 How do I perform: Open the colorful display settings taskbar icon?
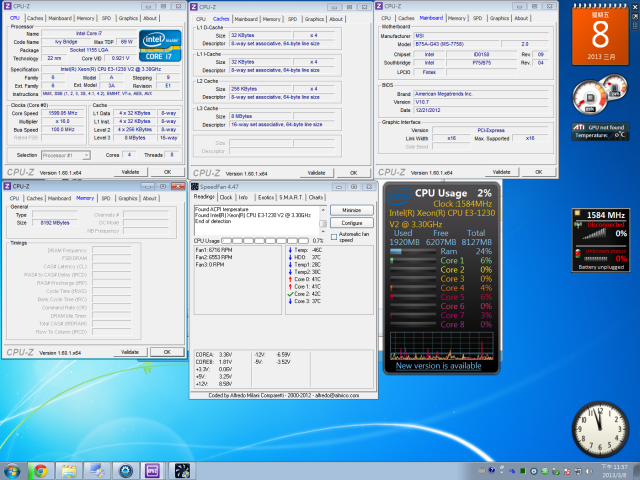coord(97,471)
